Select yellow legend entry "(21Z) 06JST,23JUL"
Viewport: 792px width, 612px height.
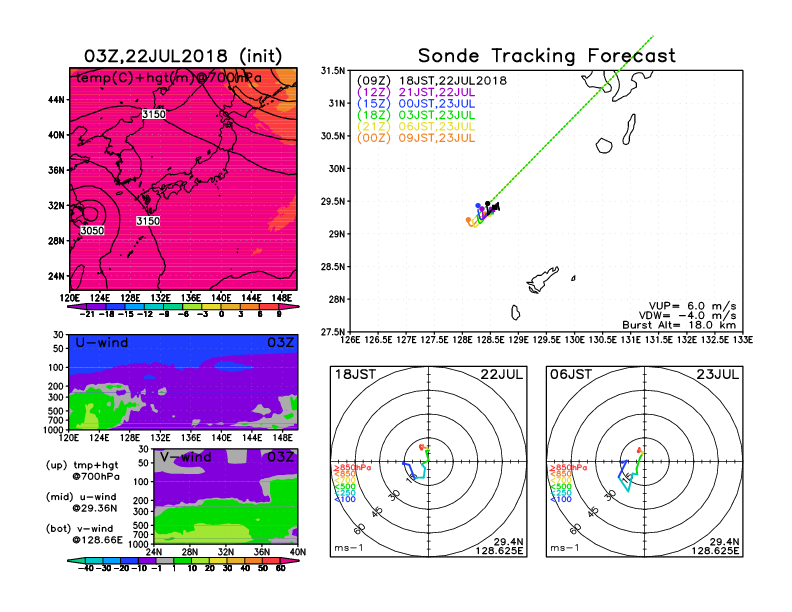[416, 127]
